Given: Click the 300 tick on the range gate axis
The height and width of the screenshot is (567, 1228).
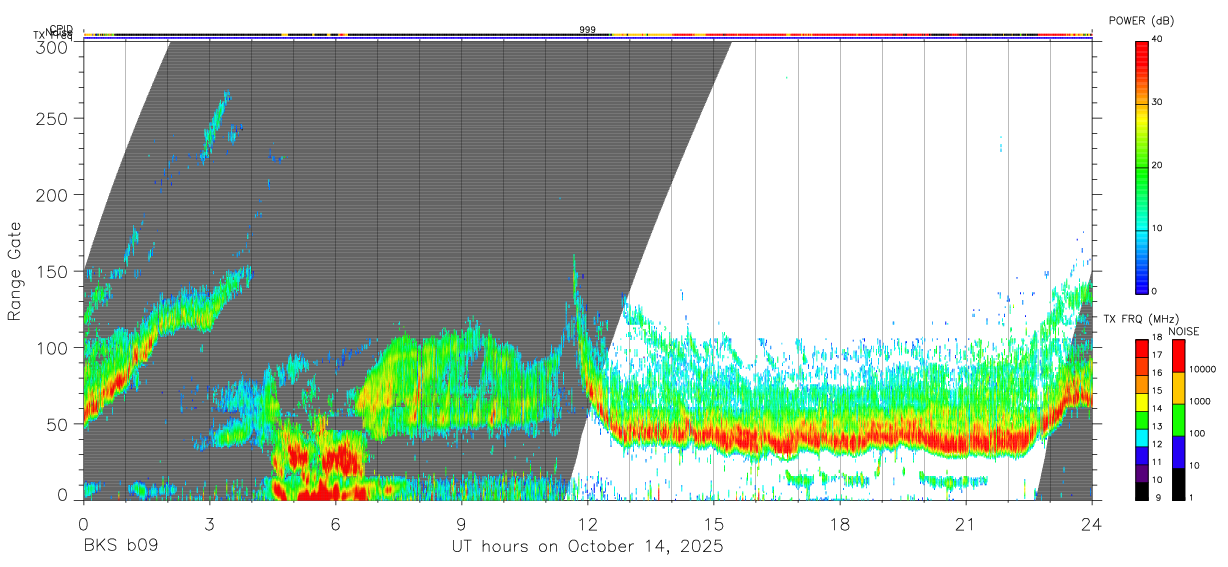Looking at the screenshot, I should click(52, 47).
